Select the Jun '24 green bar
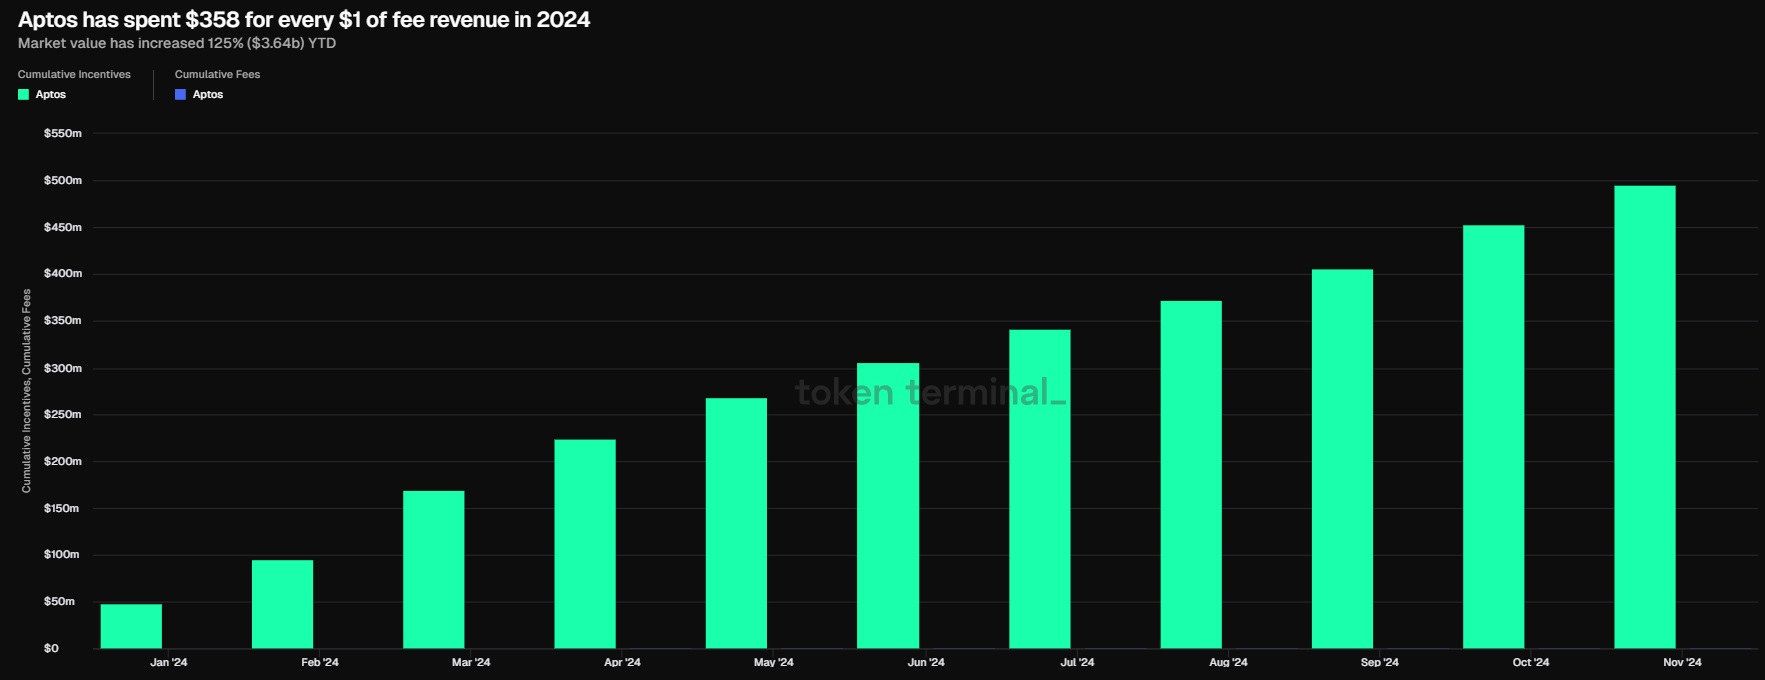 887,505
